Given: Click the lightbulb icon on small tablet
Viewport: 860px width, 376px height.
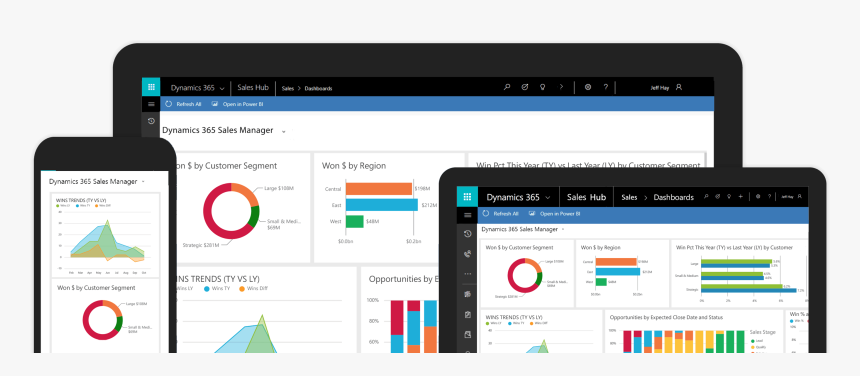Looking at the screenshot, I should tap(729, 196).
